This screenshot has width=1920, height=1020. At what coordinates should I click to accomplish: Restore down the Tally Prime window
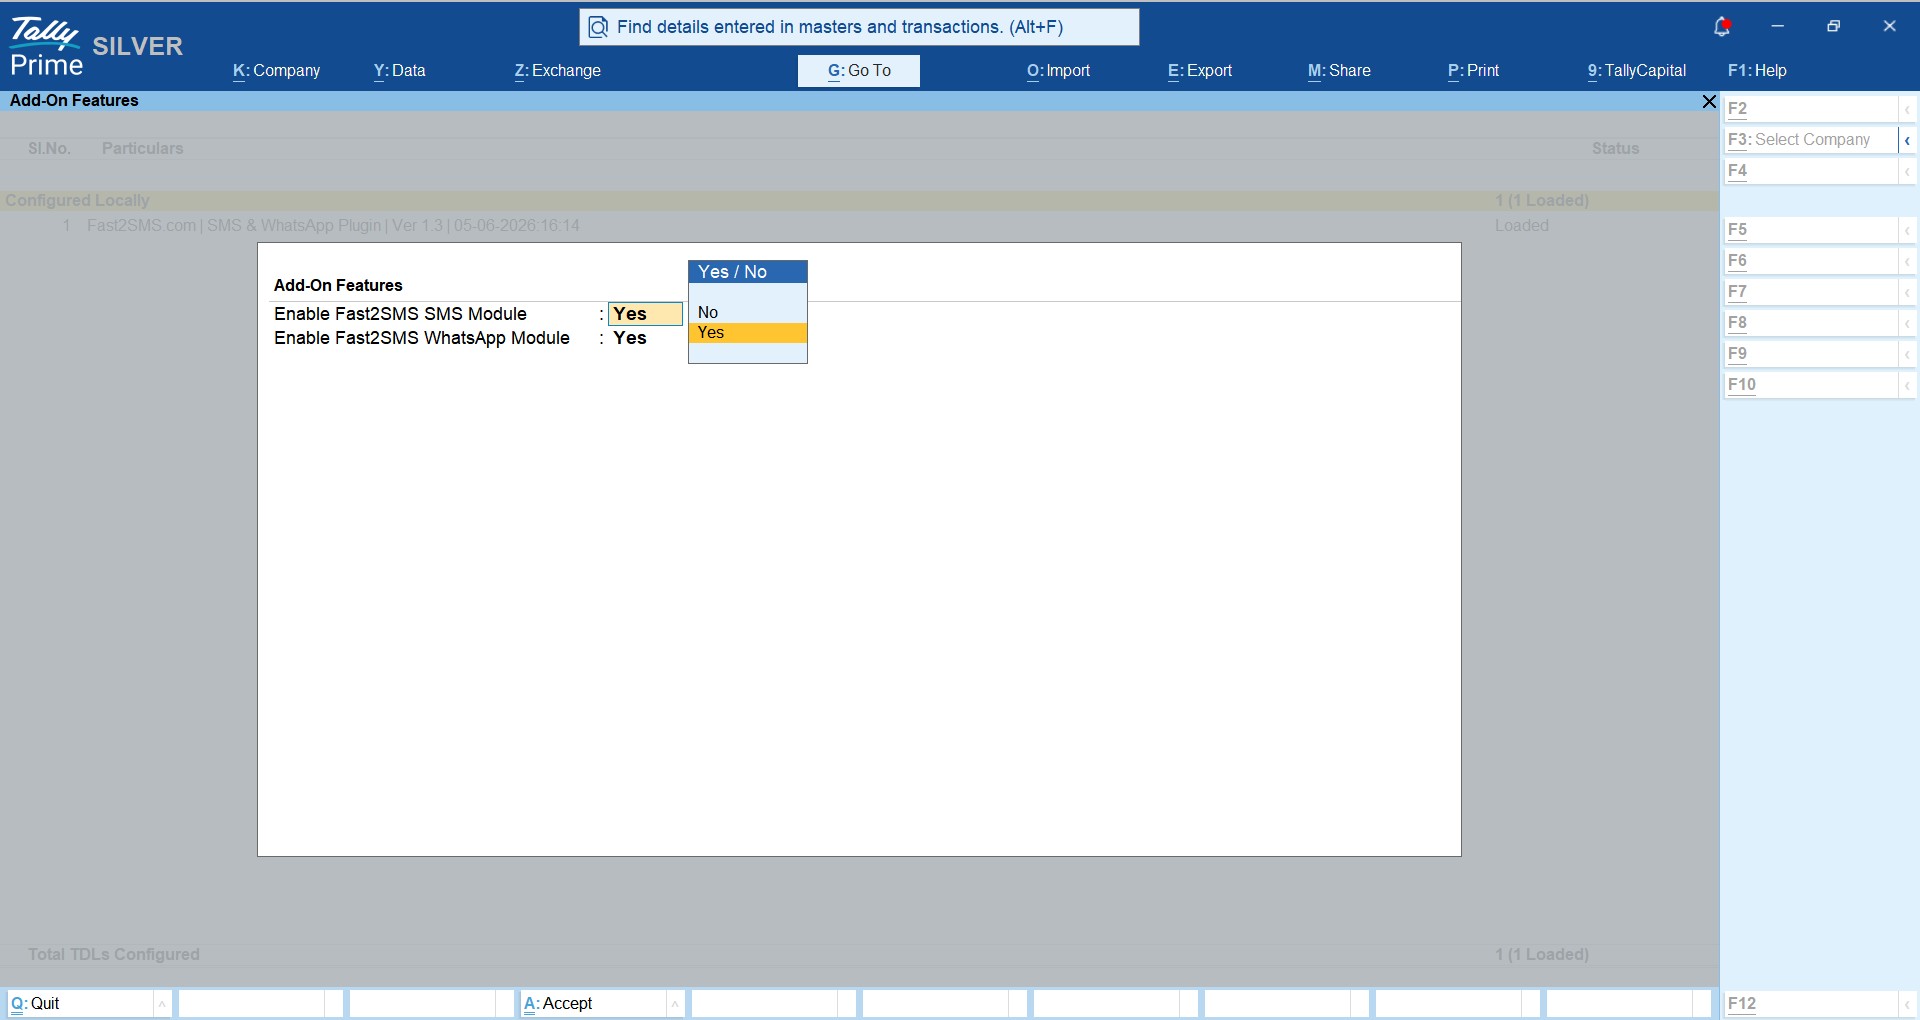(1834, 27)
